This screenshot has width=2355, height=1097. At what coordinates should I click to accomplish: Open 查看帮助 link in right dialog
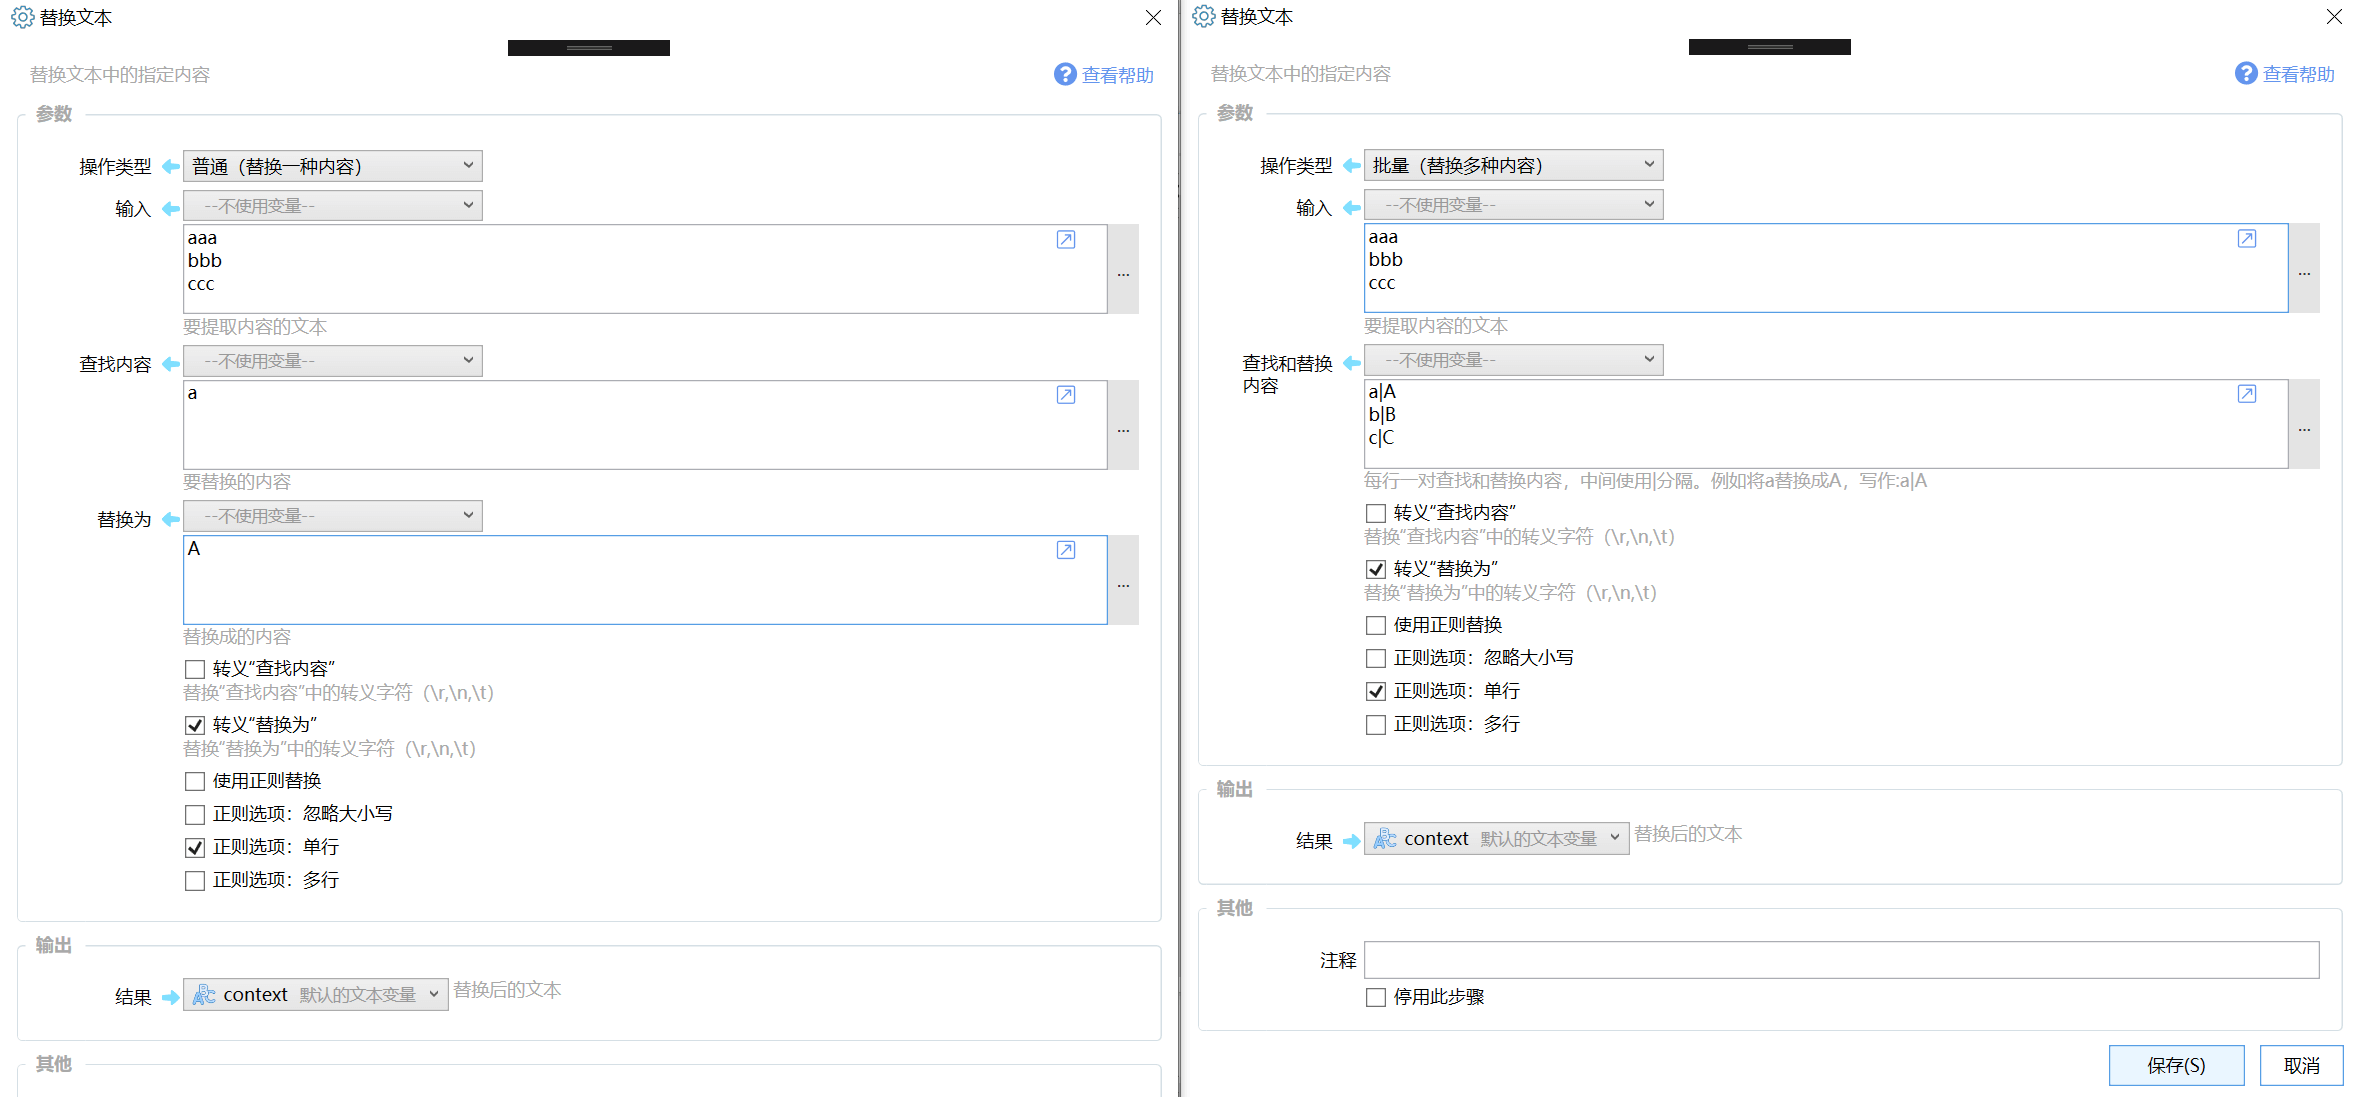click(2297, 74)
